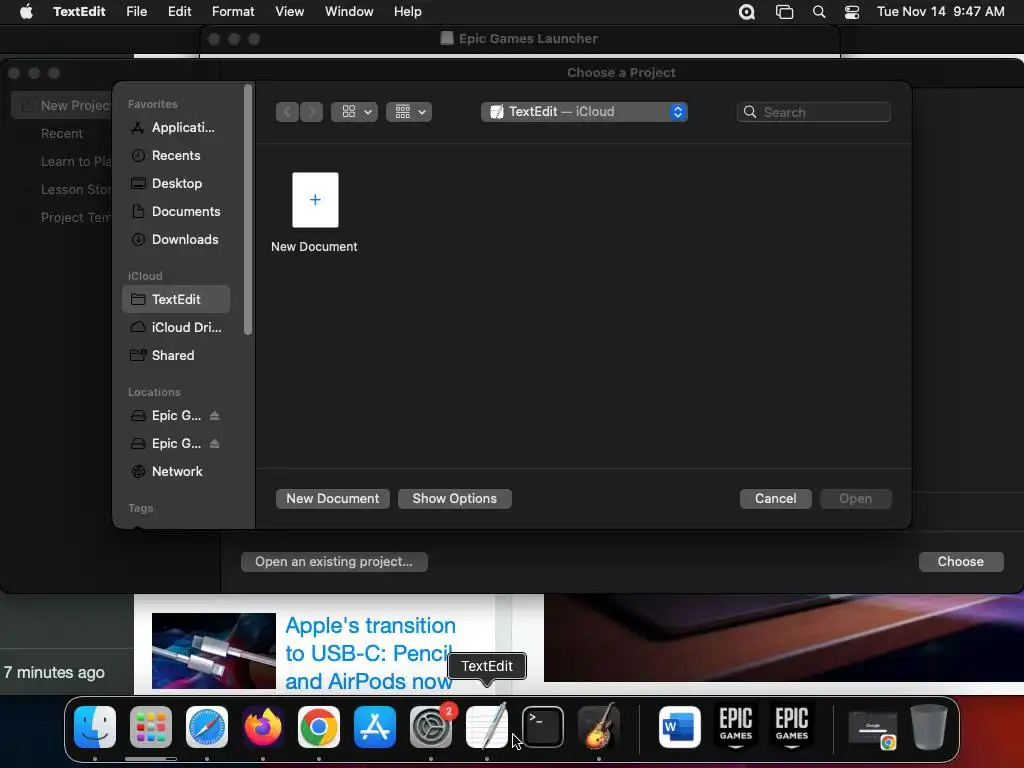This screenshot has height=768, width=1024.
Task: Open the Help menu
Action: click(408, 12)
